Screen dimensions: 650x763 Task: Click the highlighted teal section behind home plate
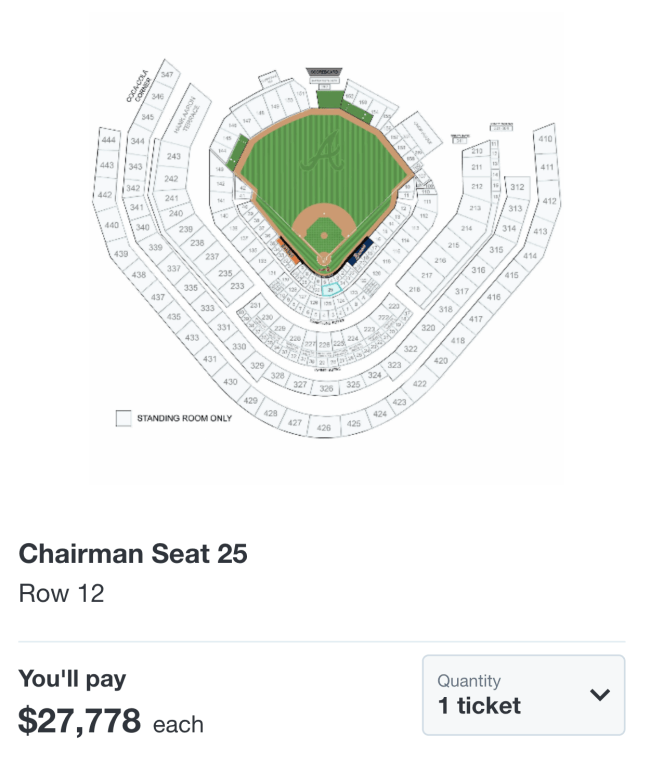[x=329, y=289]
